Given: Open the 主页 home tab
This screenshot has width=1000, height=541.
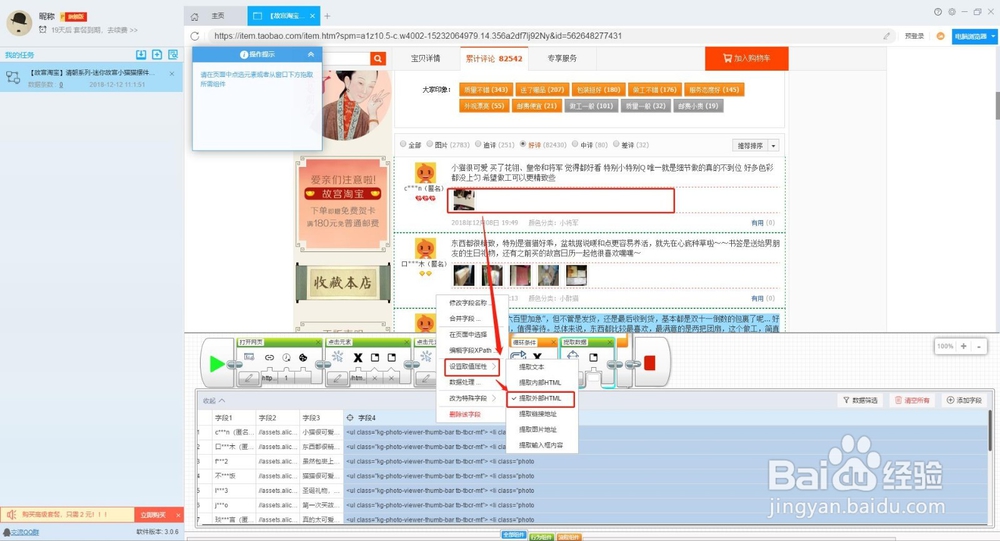Looking at the screenshot, I should (x=217, y=16).
